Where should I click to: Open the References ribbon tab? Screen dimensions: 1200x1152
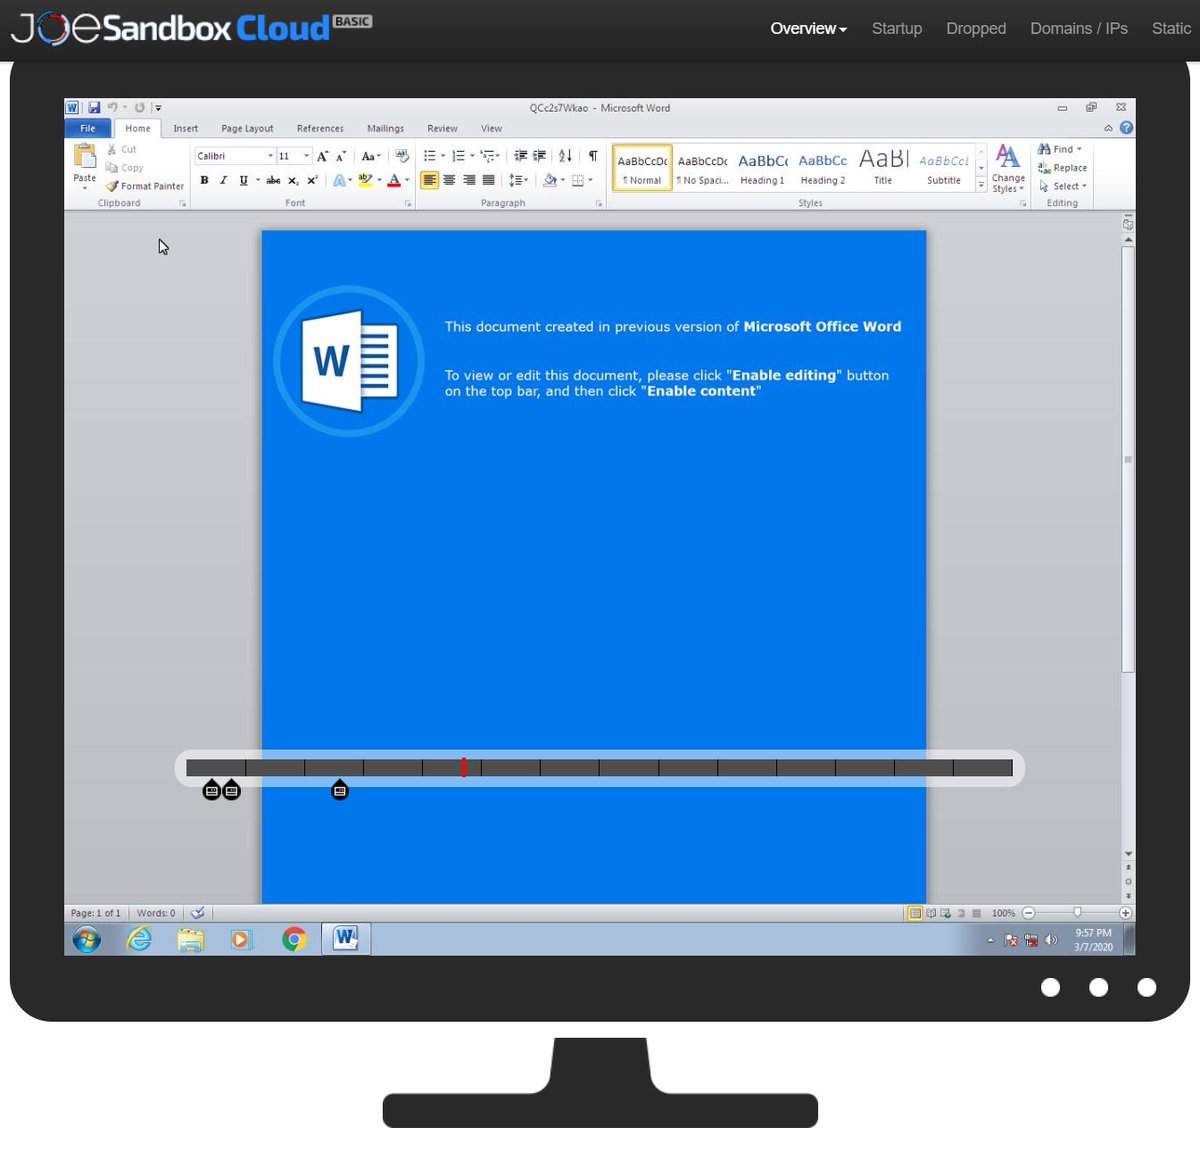(x=320, y=128)
